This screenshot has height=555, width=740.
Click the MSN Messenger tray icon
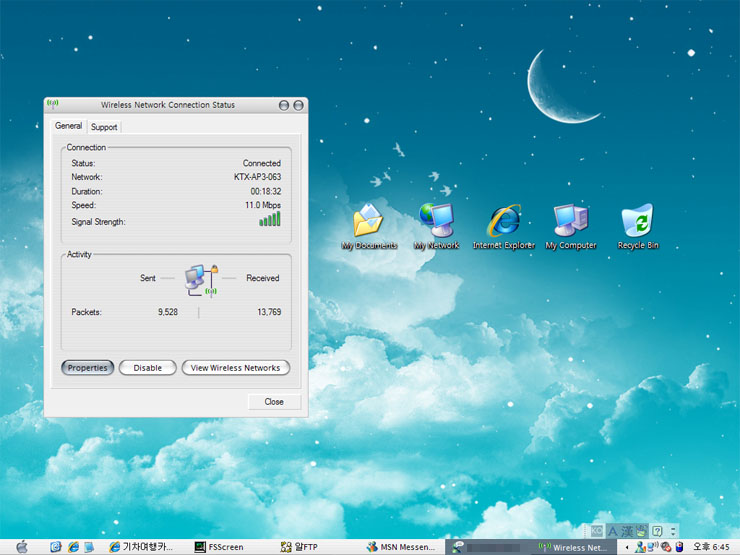pos(640,547)
